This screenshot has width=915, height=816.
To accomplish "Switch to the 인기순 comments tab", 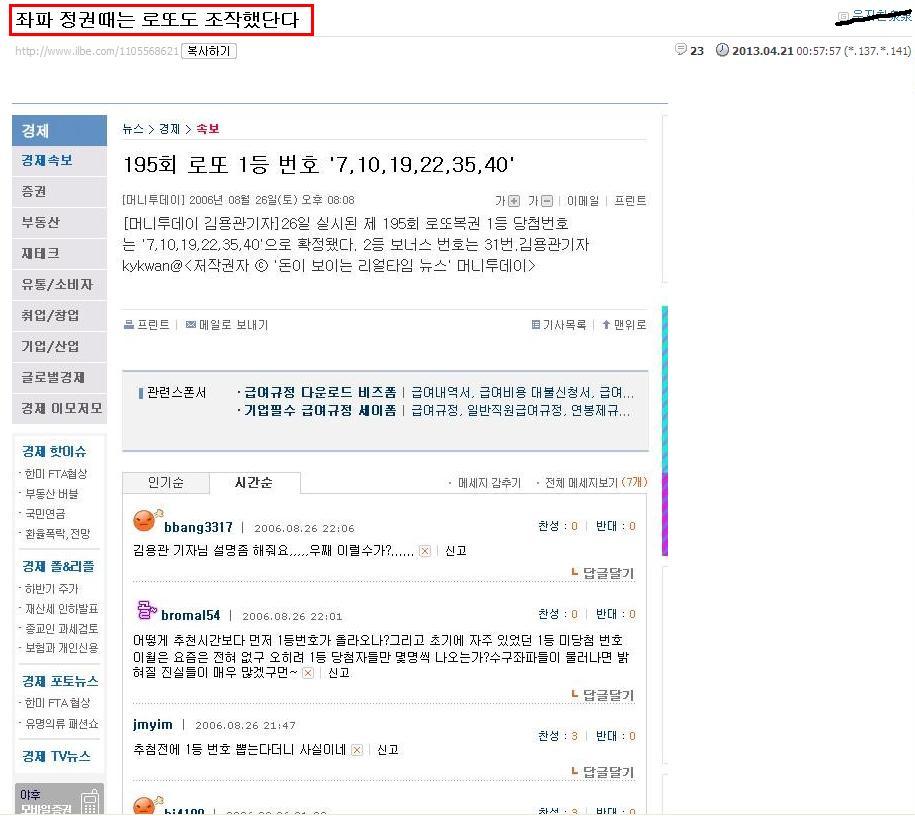I will click(165, 483).
